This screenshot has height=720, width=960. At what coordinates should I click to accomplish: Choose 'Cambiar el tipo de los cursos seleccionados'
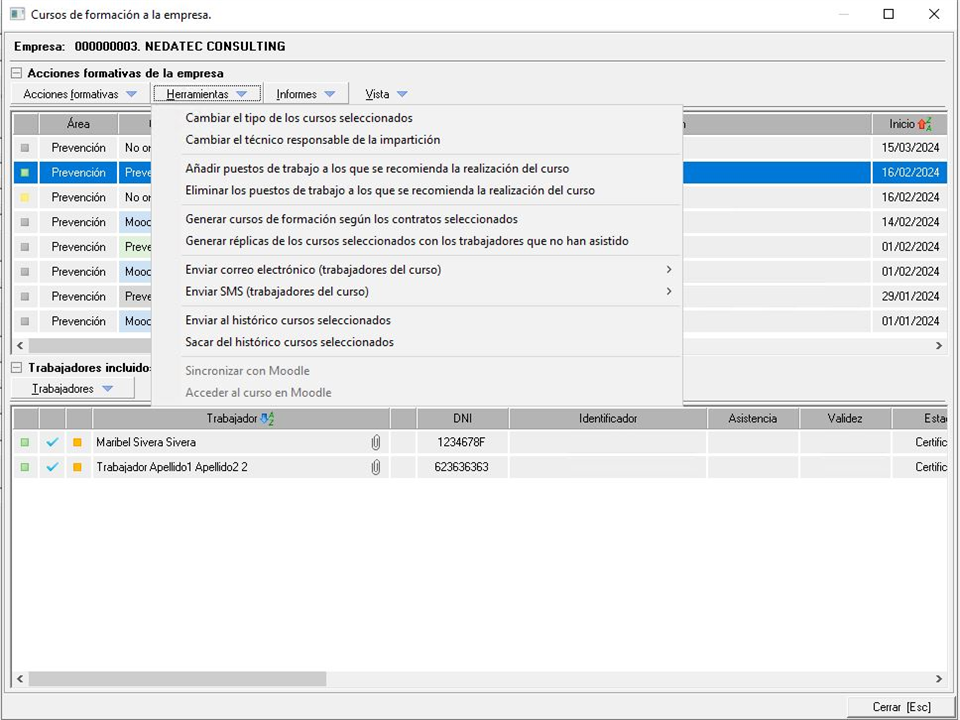point(299,118)
